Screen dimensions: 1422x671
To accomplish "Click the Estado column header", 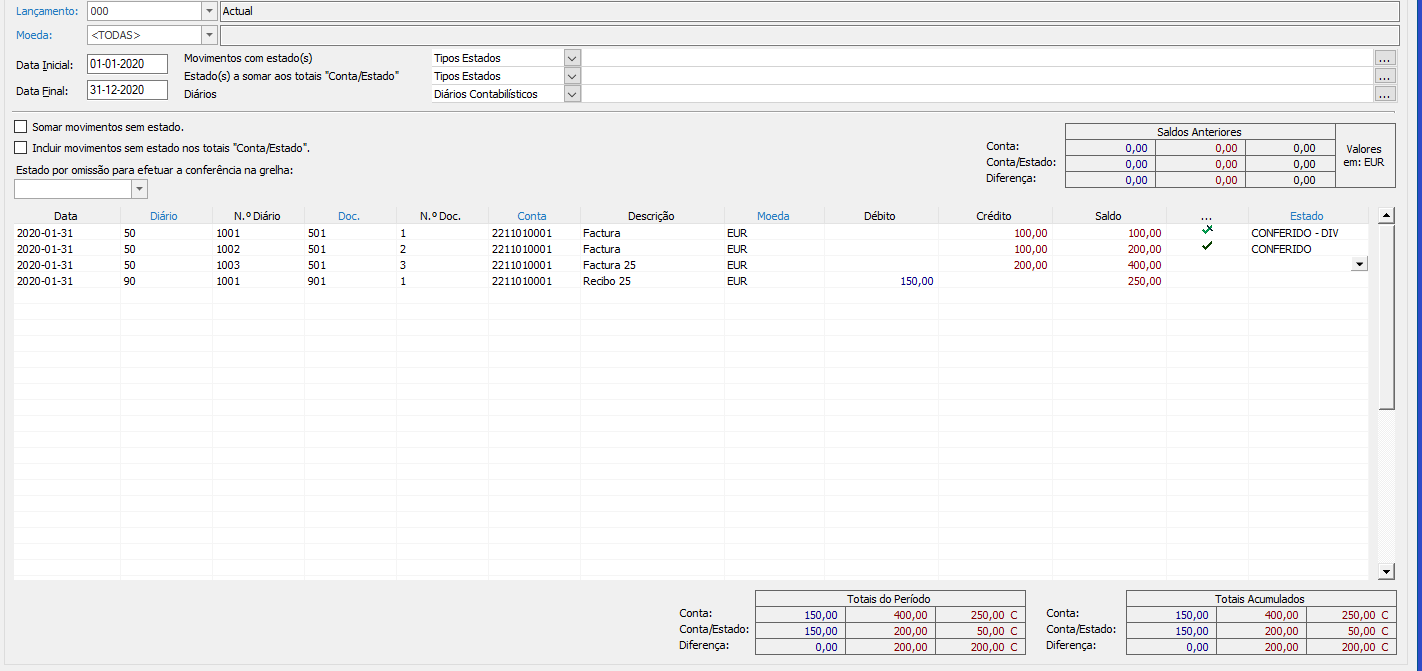I will pyautogui.click(x=1306, y=216).
